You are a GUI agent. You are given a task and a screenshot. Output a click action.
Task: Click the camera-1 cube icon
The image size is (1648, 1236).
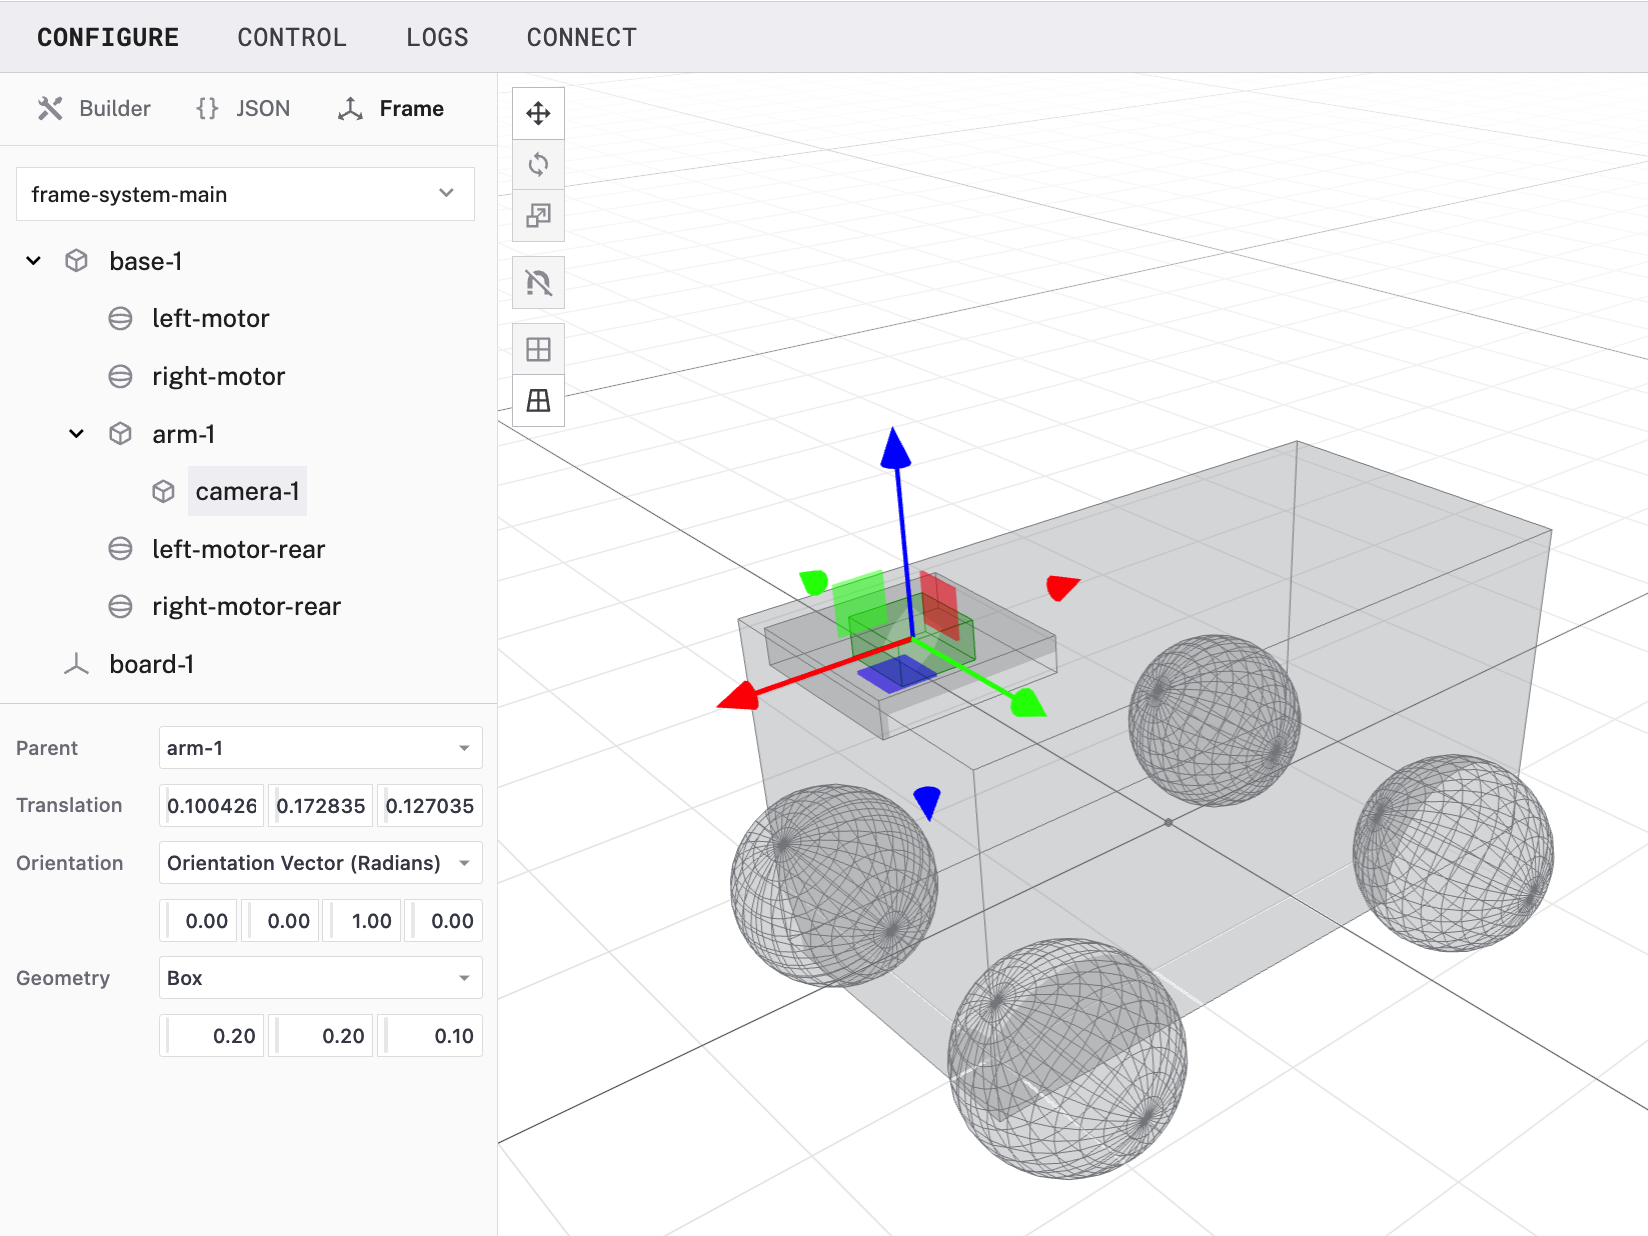coord(163,492)
